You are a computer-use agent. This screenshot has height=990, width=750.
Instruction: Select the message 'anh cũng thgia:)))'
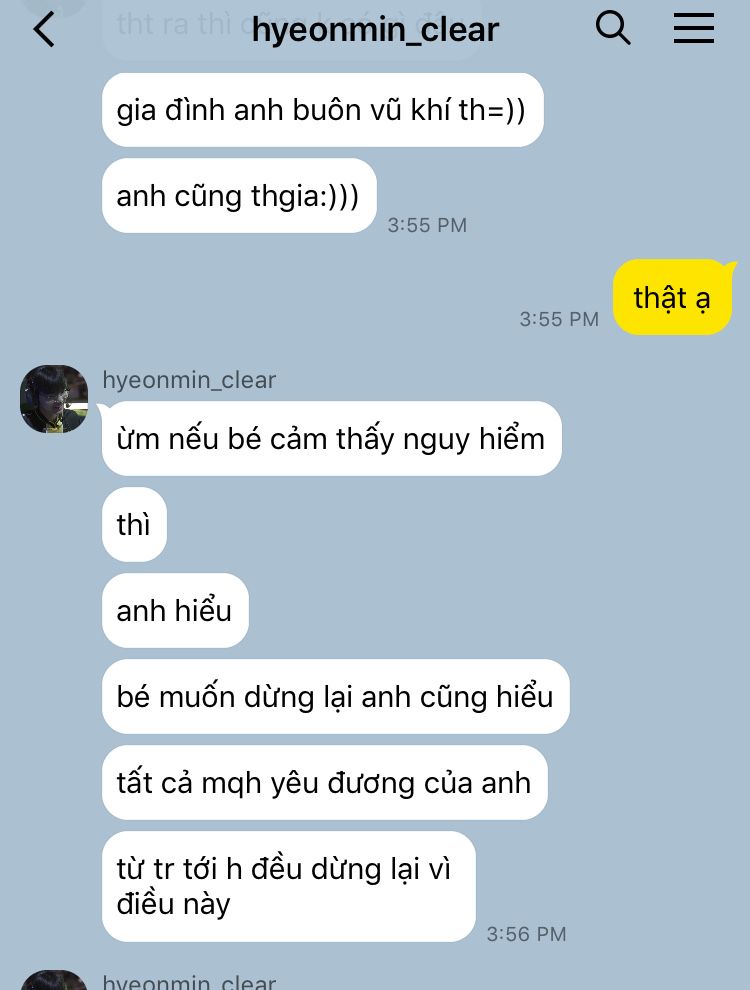239,196
